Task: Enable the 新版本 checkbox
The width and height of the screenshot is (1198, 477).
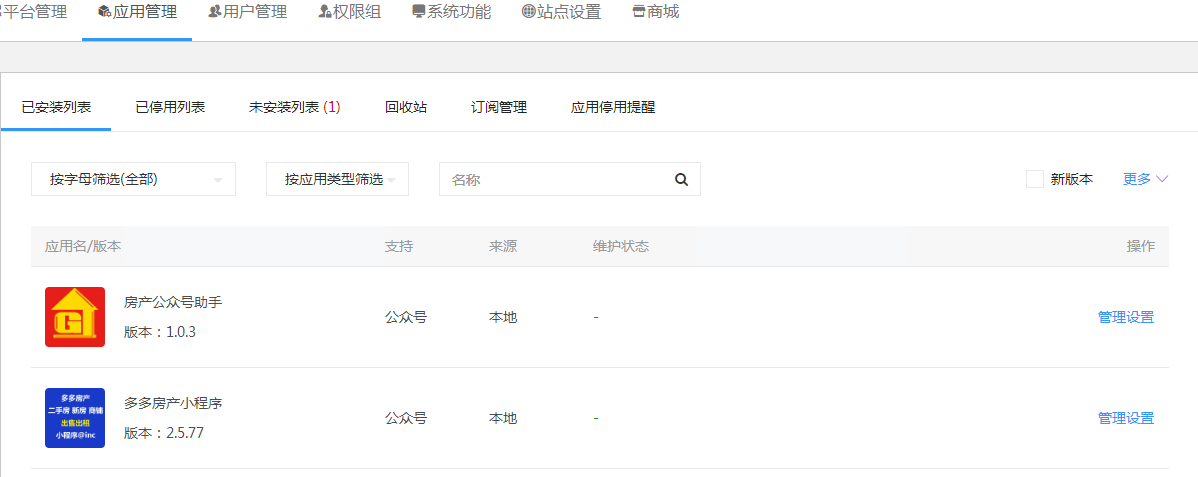Action: (1034, 179)
